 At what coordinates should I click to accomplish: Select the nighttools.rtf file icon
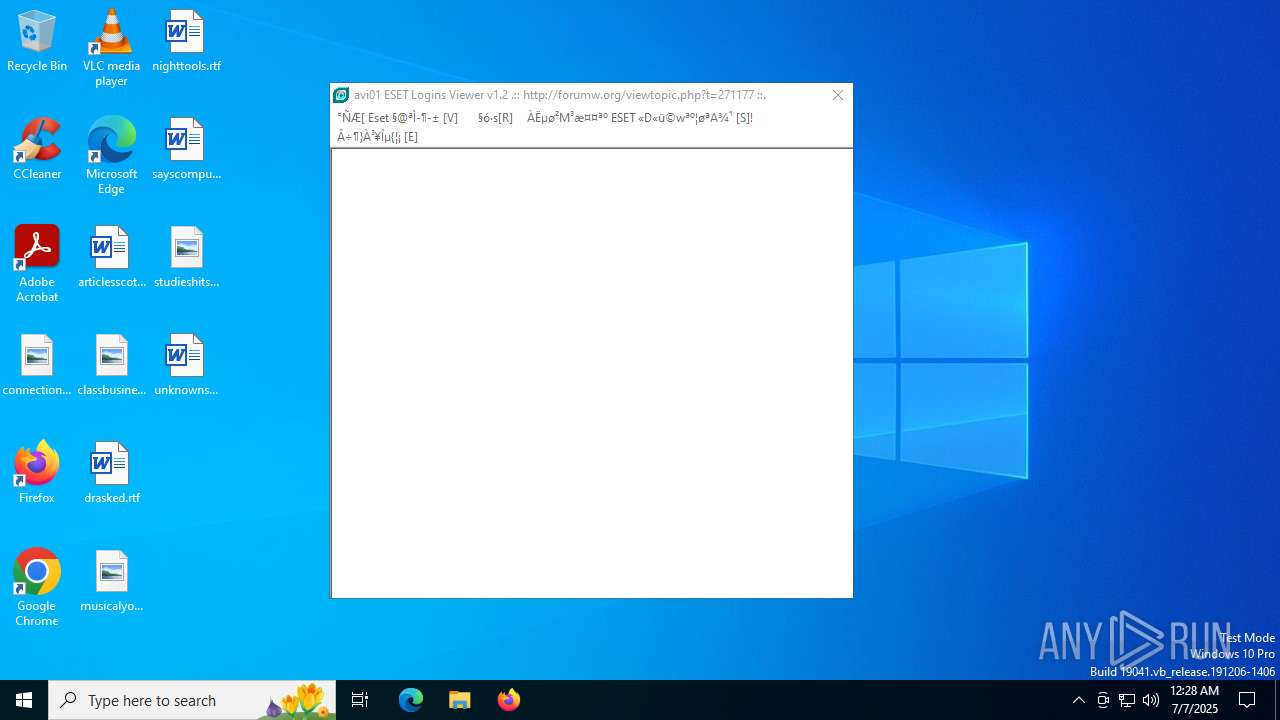pyautogui.click(x=186, y=42)
